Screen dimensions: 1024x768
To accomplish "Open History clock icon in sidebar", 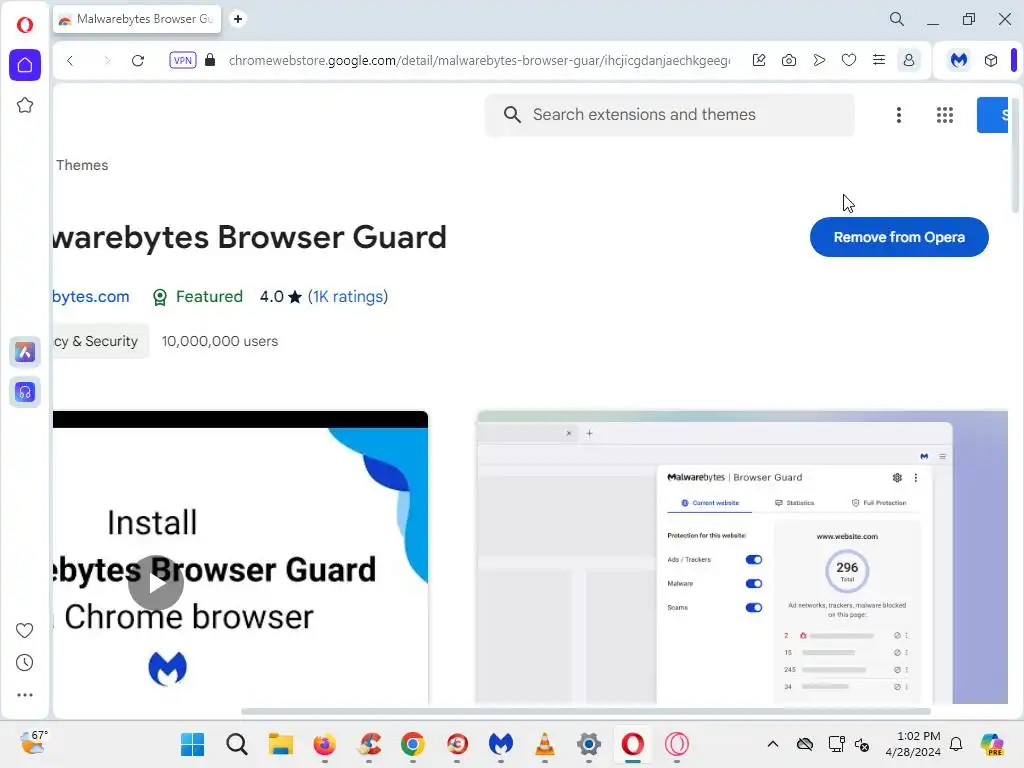I will 25,663.
